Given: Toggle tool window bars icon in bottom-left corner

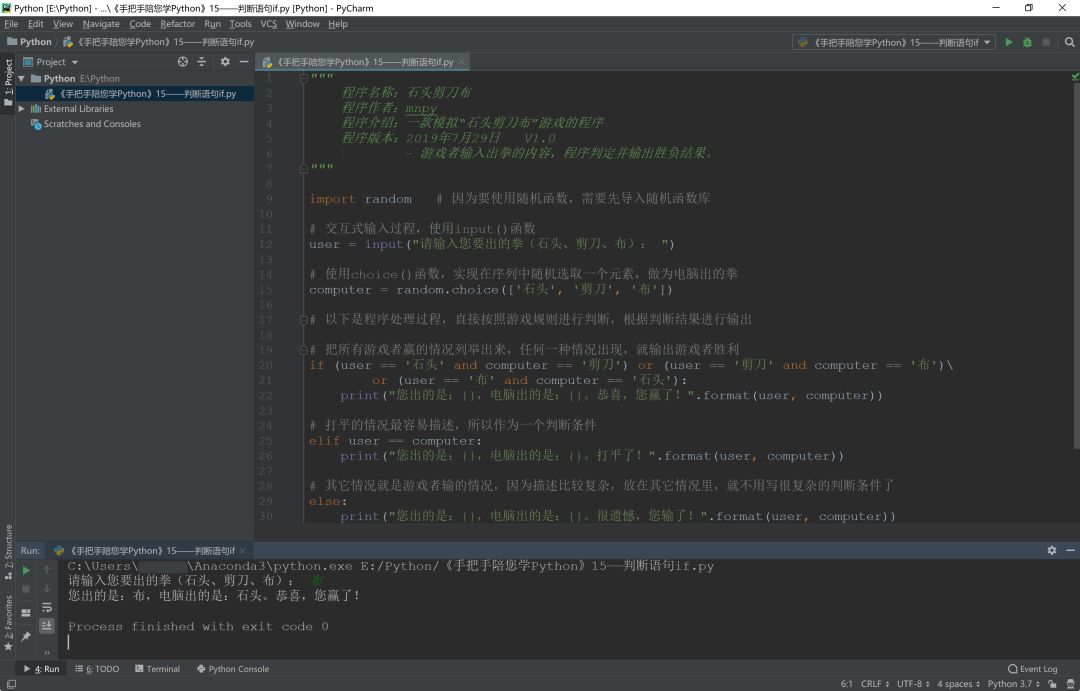Looking at the screenshot, I should tap(11, 683).
